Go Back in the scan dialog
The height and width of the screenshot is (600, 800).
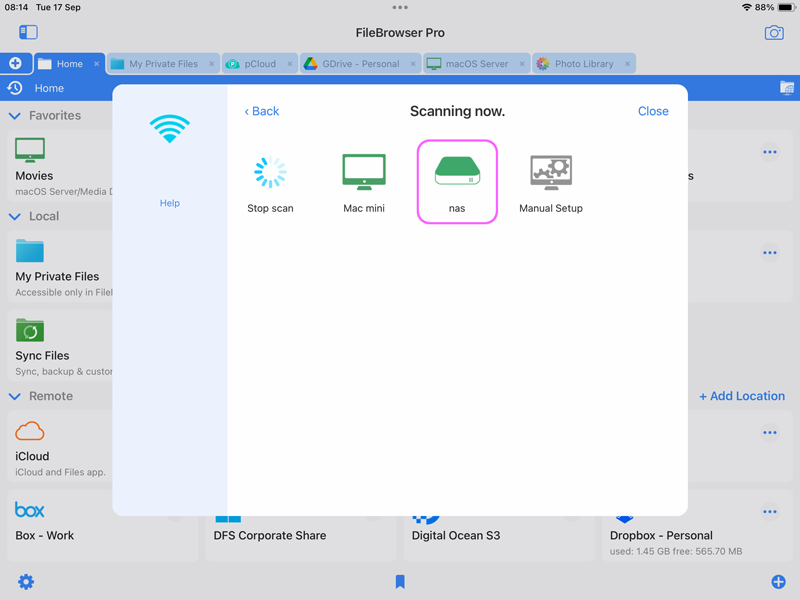(262, 111)
